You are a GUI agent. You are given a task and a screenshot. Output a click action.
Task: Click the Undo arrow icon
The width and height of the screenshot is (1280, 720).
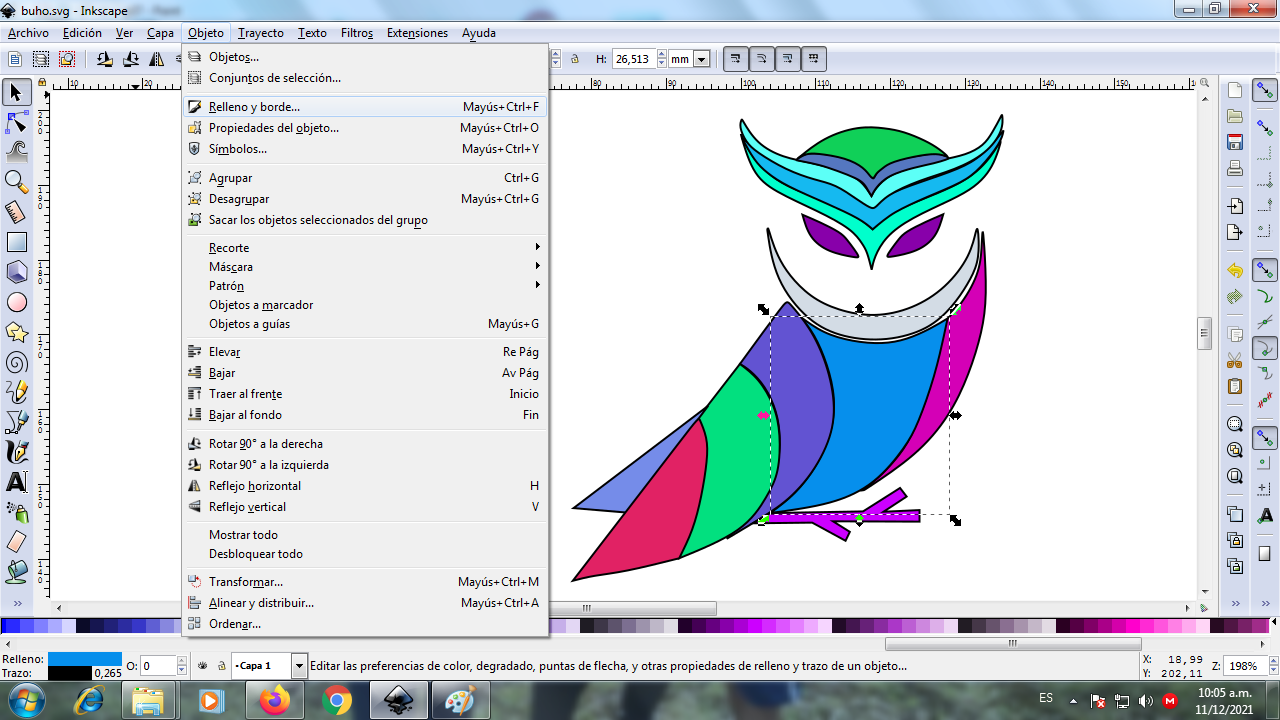click(1235, 271)
